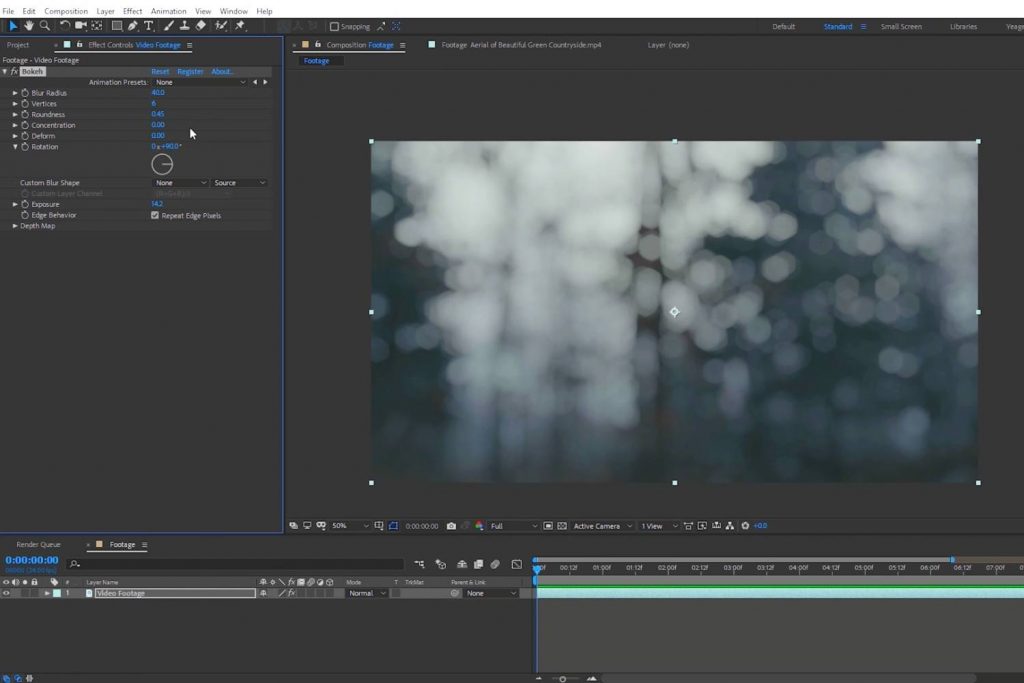Toggle the Blur Radius stopwatch
1024x683 pixels.
point(25,93)
